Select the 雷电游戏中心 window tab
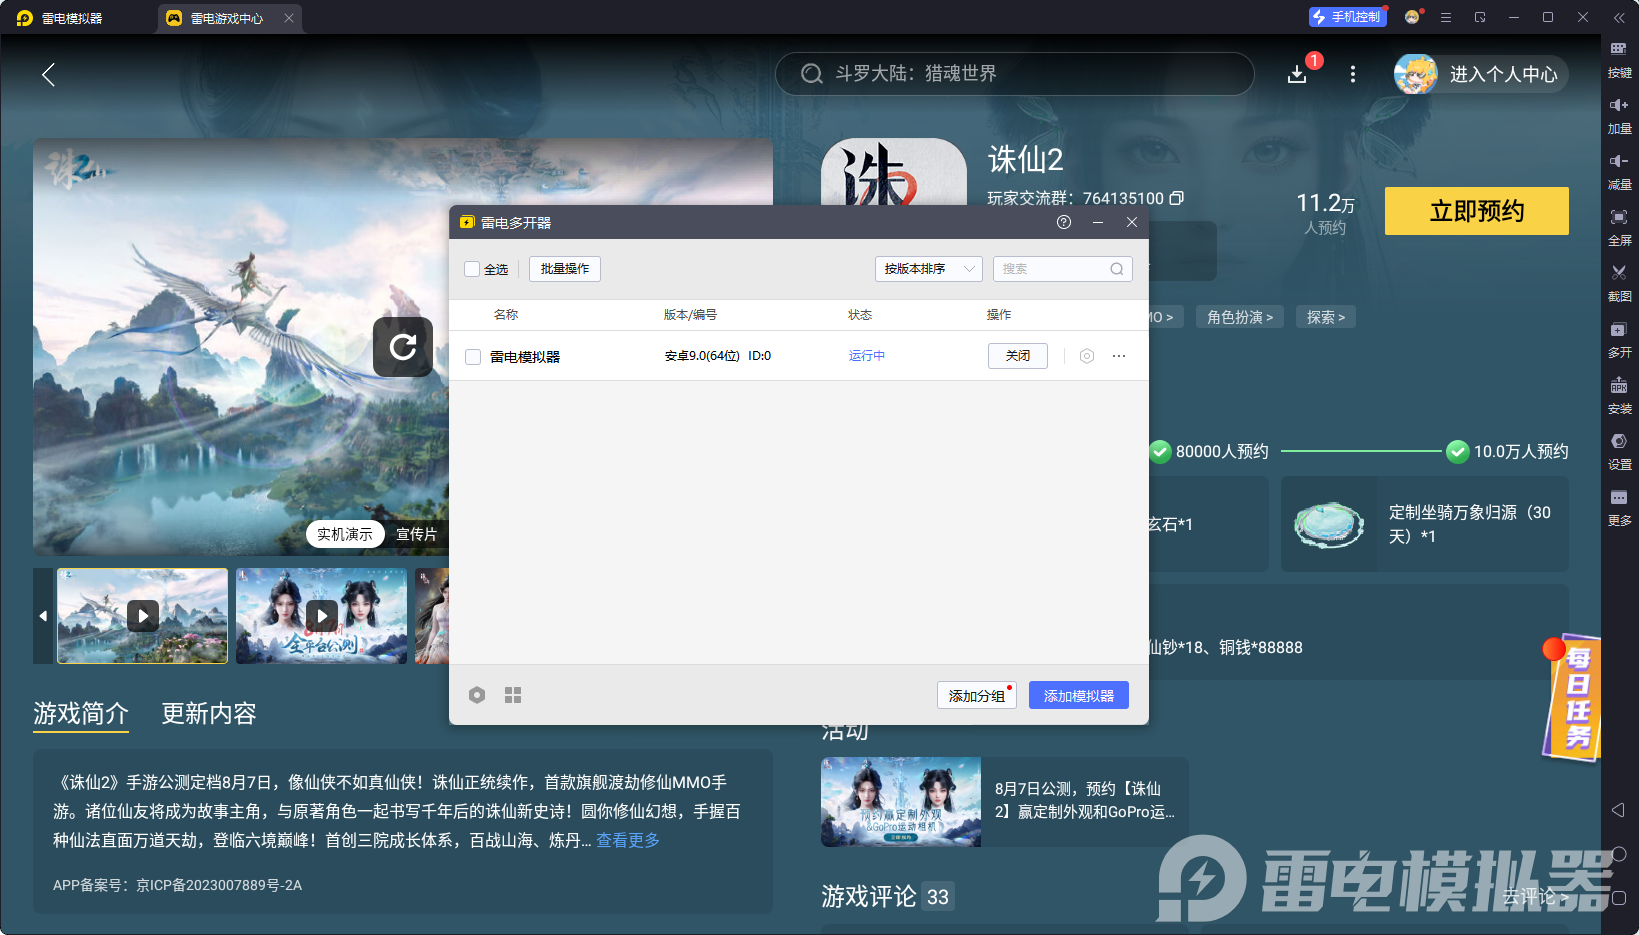Viewport: 1639px width, 935px height. point(227,18)
